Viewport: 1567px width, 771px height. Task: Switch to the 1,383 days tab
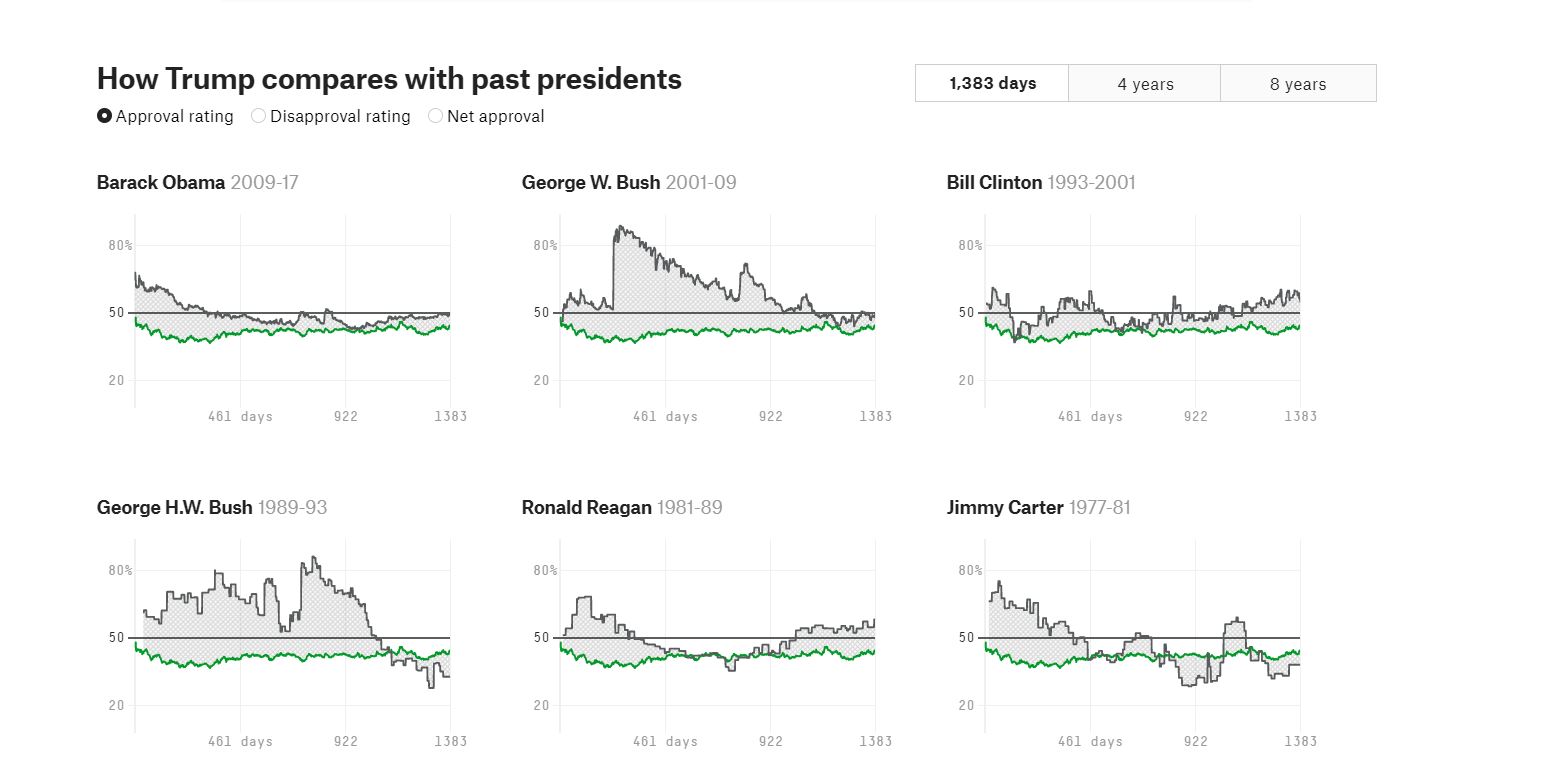(x=992, y=84)
